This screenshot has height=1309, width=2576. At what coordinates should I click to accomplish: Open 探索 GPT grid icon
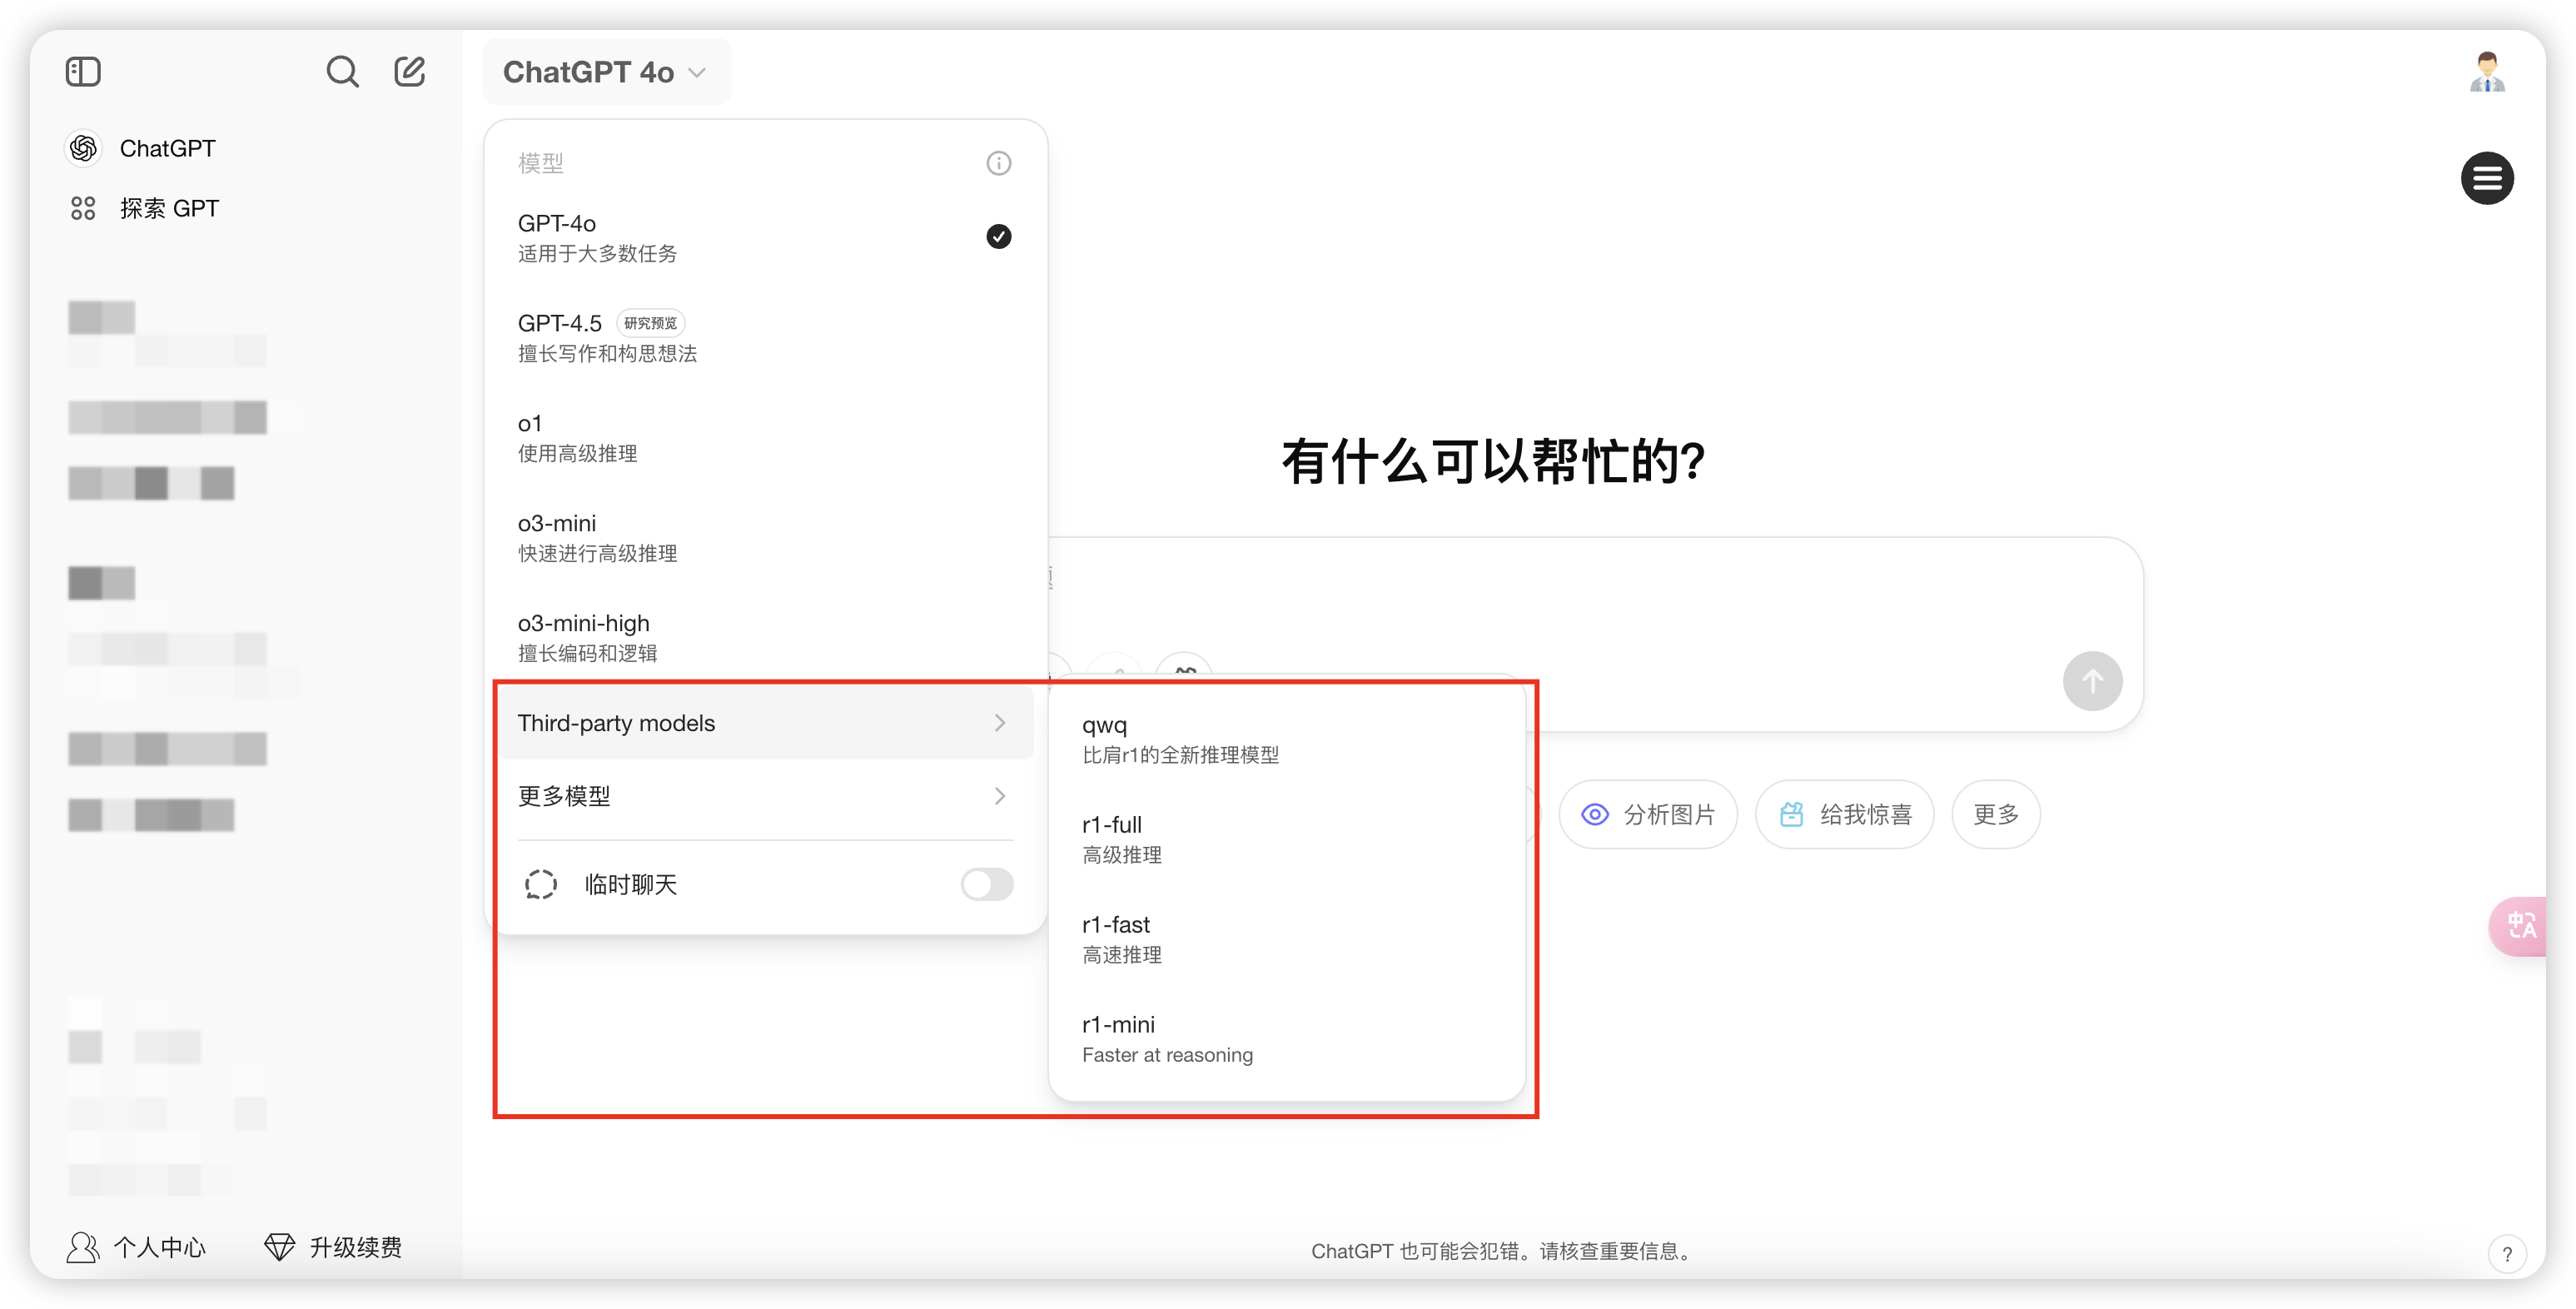[x=83, y=208]
